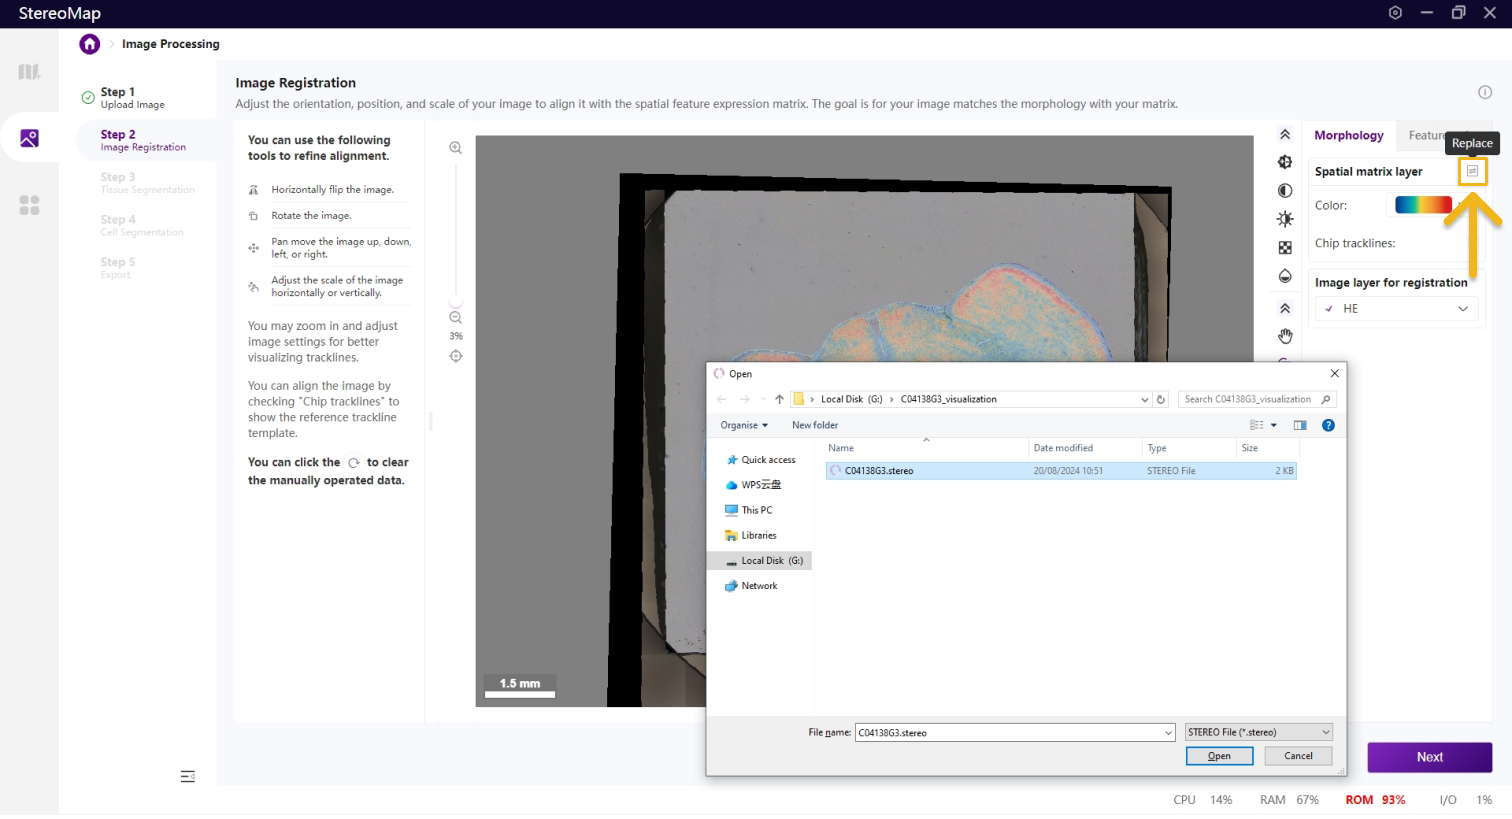Switch to the Morphology tab
This screenshot has height=819, width=1512.
1348,136
